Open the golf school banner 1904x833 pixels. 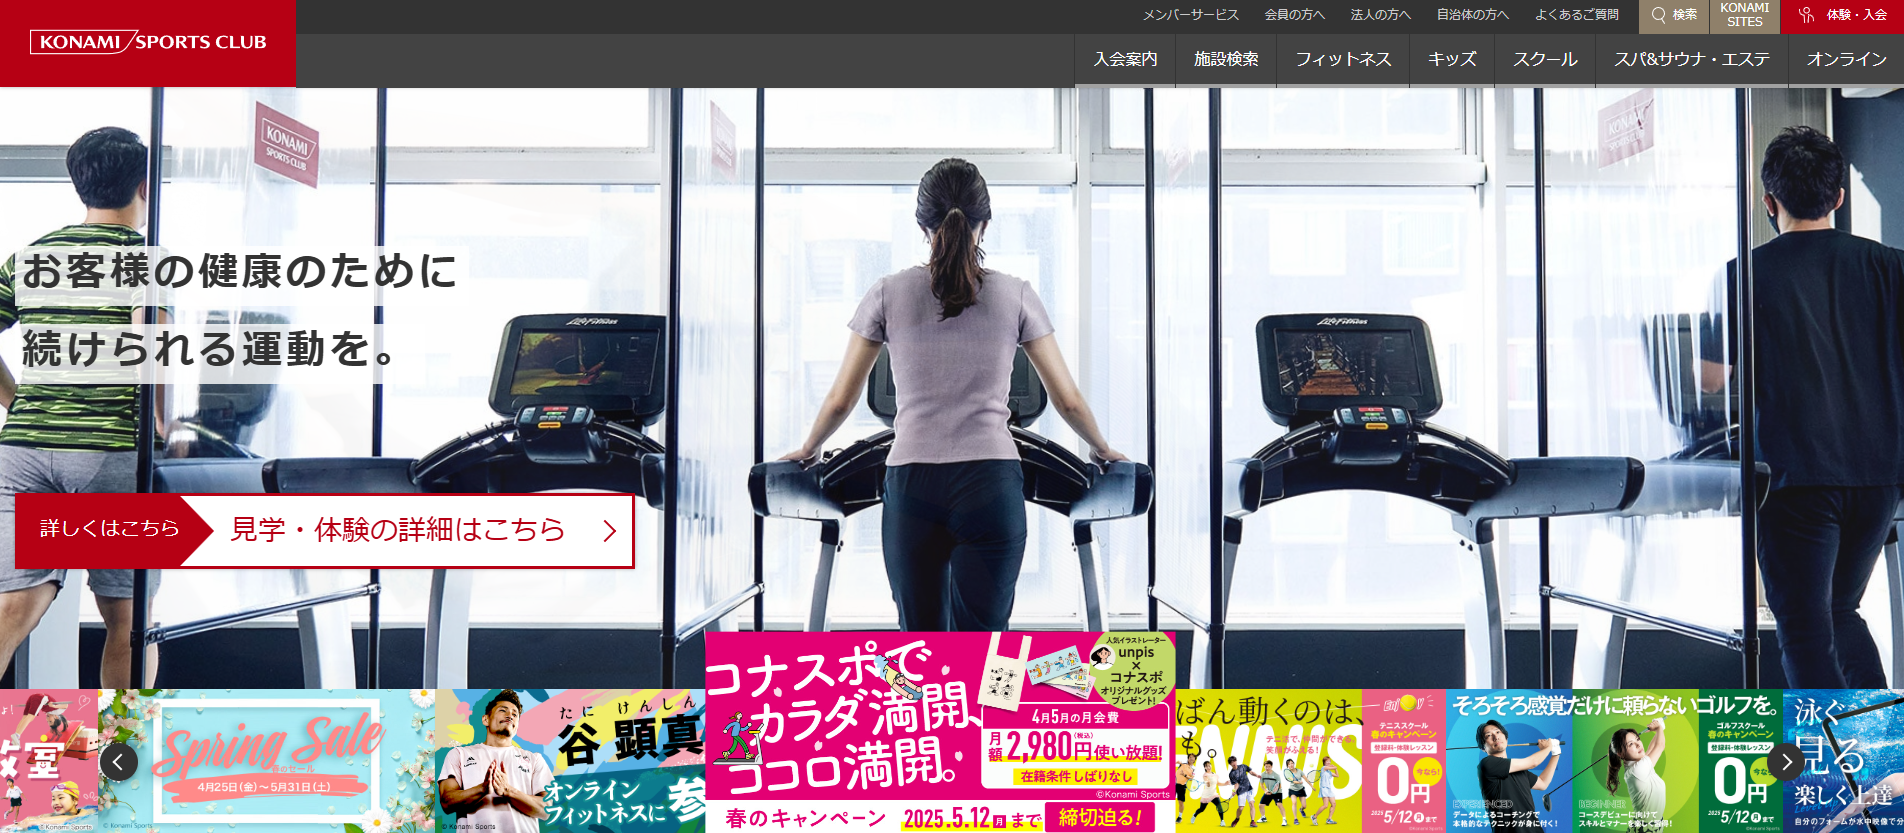[1614, 761]
